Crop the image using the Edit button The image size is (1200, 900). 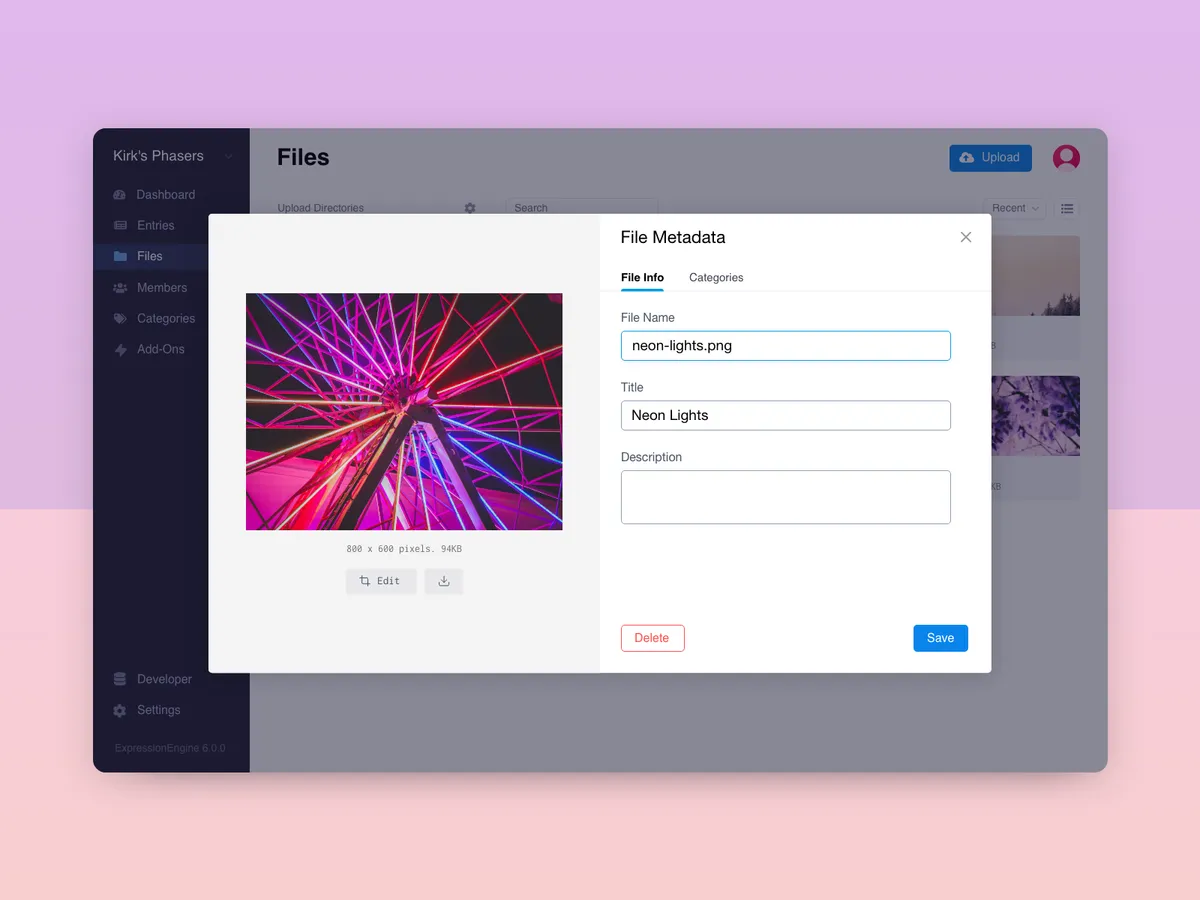(x=381, y=581)
